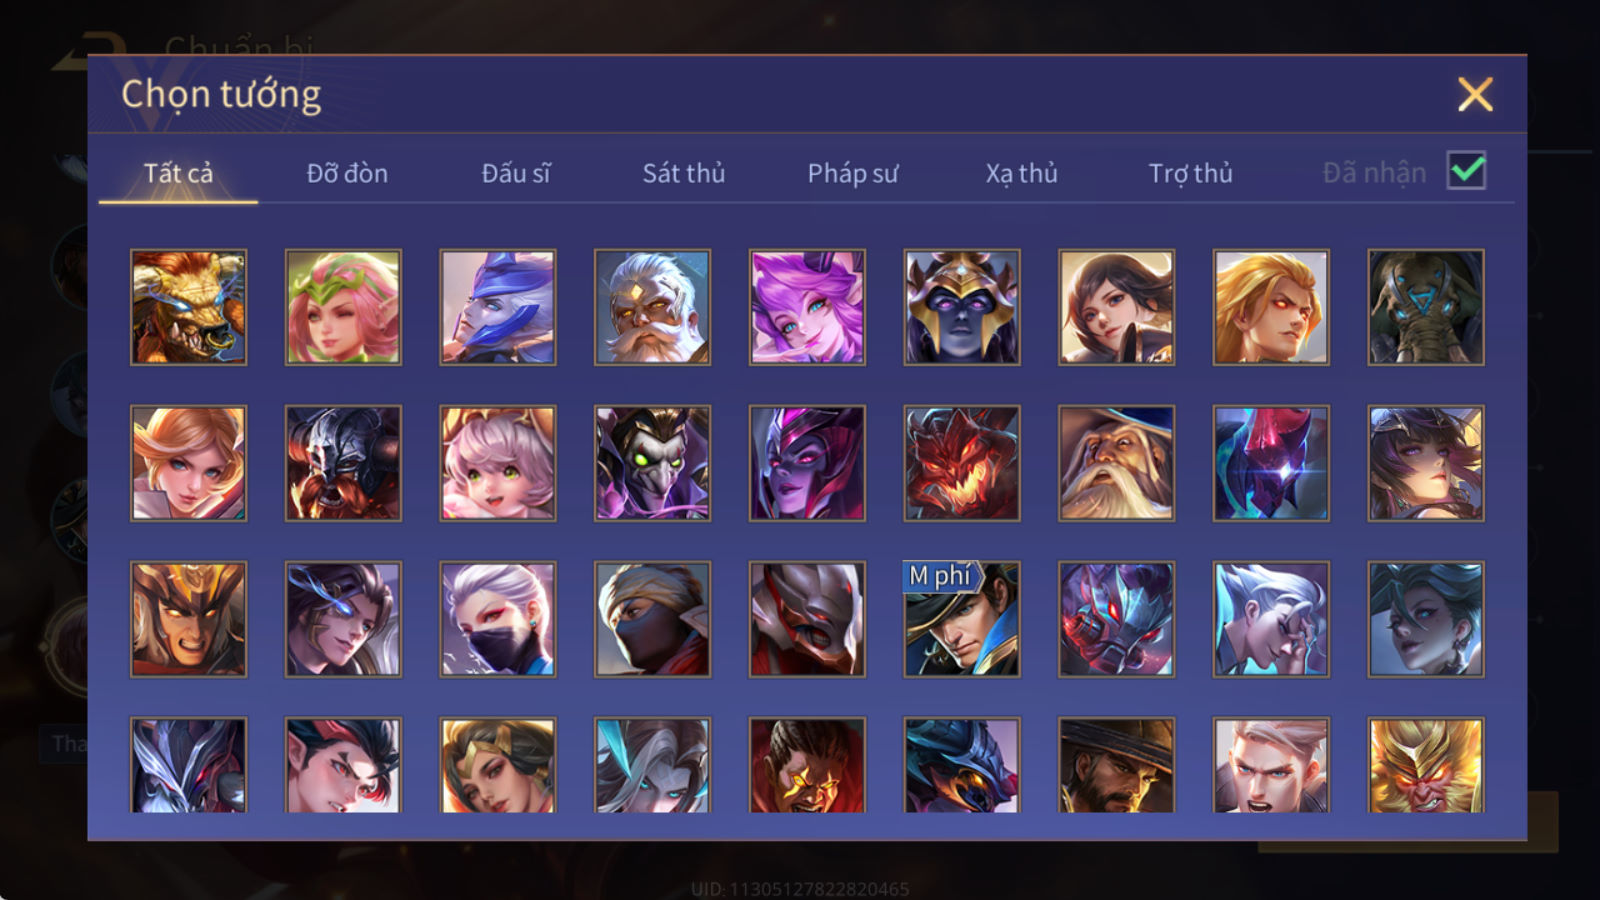Screen dimensions: 1600x900
Task: Open the Đấu sĩ tab
Action: pos(516,173)
